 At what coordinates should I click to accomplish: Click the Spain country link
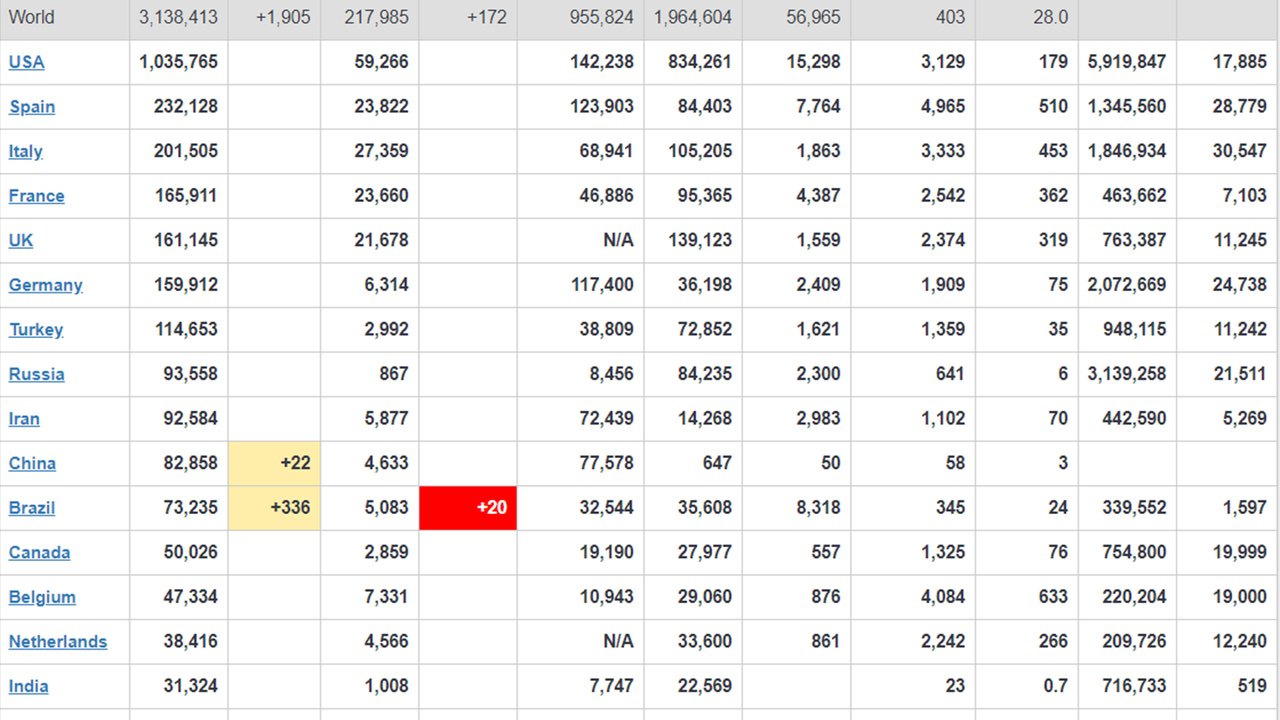point(32,107)
